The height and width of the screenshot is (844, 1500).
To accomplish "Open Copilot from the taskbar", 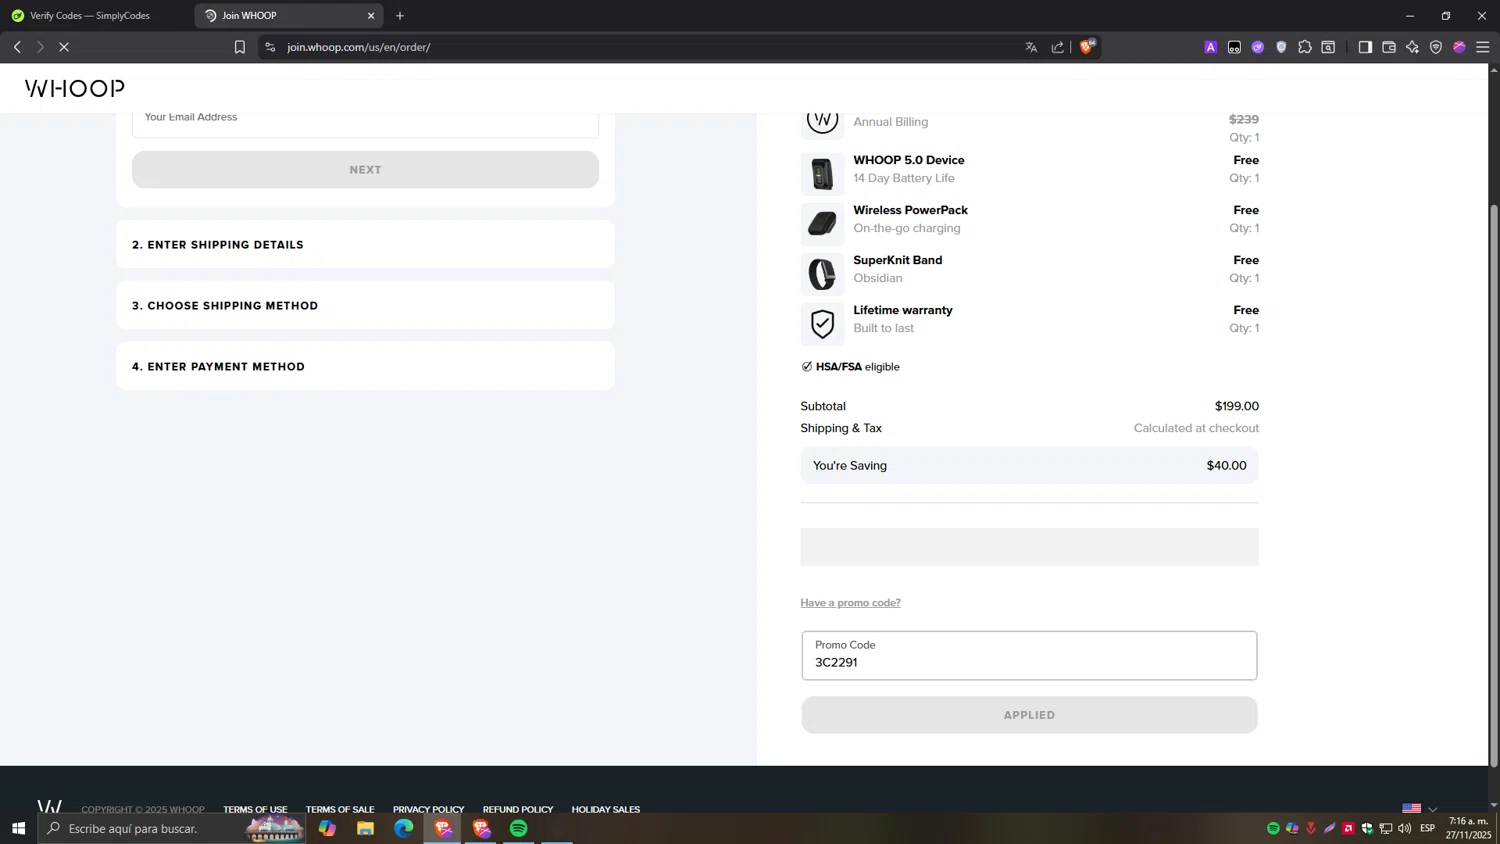I will 327,828.
